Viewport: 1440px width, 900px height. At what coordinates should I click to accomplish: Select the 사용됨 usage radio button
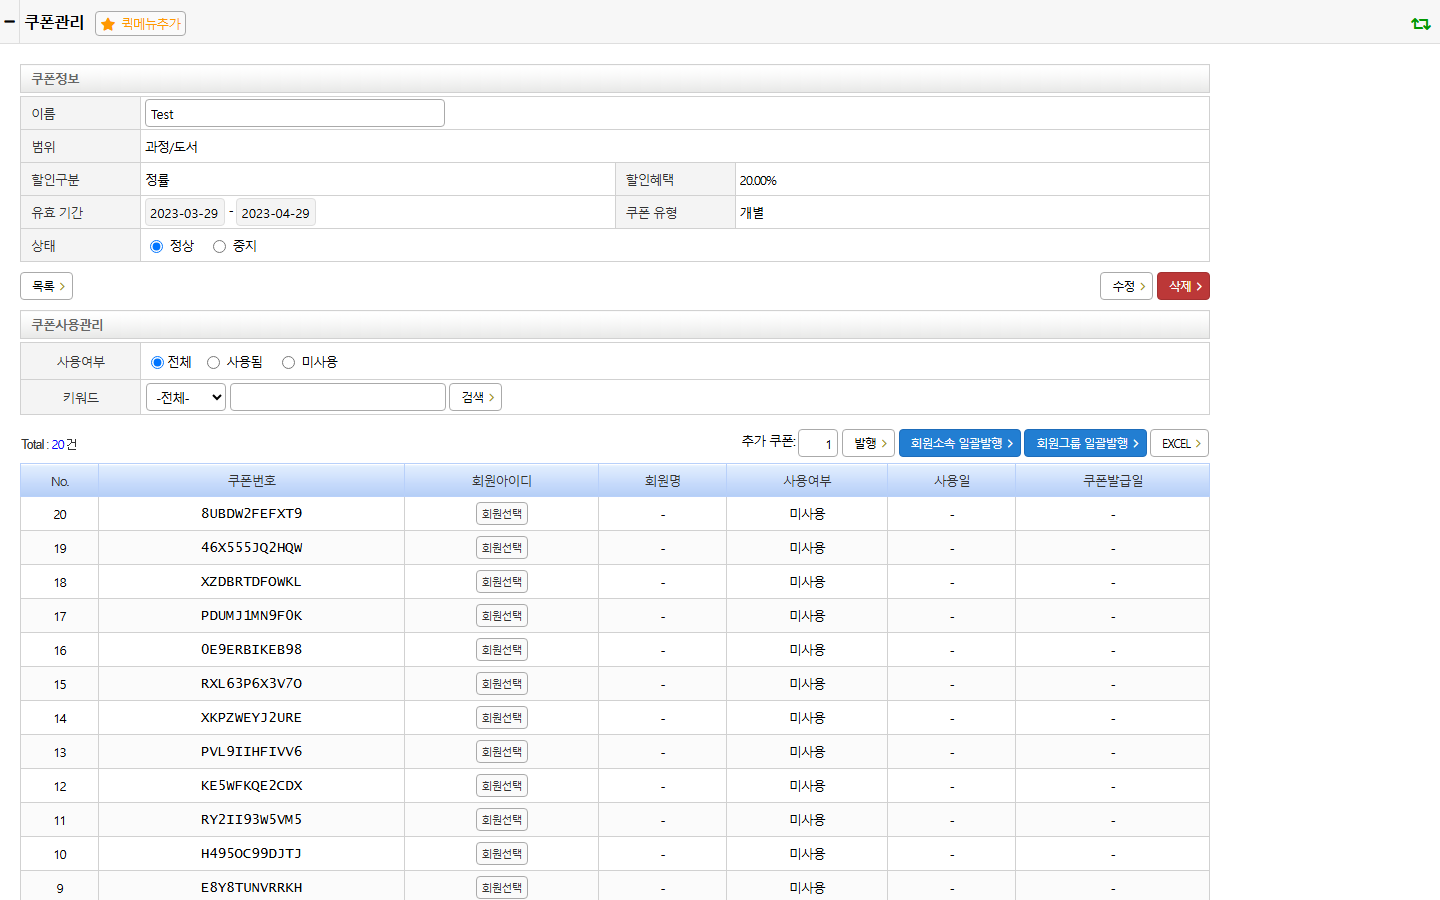[x=213, y=362]
